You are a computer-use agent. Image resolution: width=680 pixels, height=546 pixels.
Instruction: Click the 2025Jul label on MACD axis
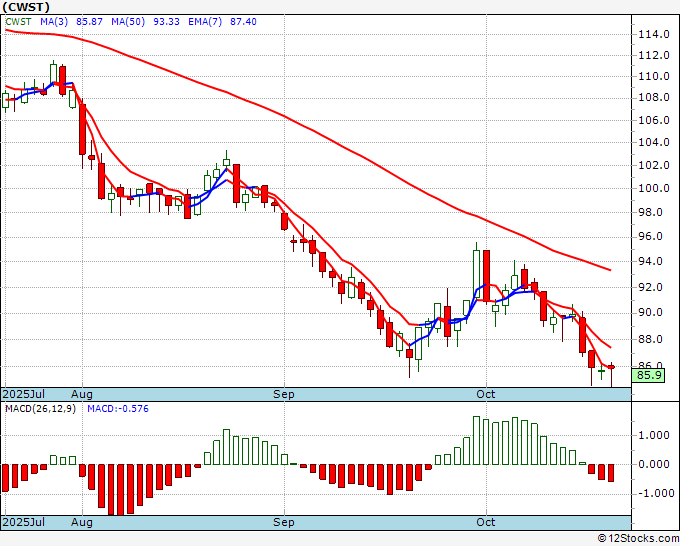[x=23, y=522]
